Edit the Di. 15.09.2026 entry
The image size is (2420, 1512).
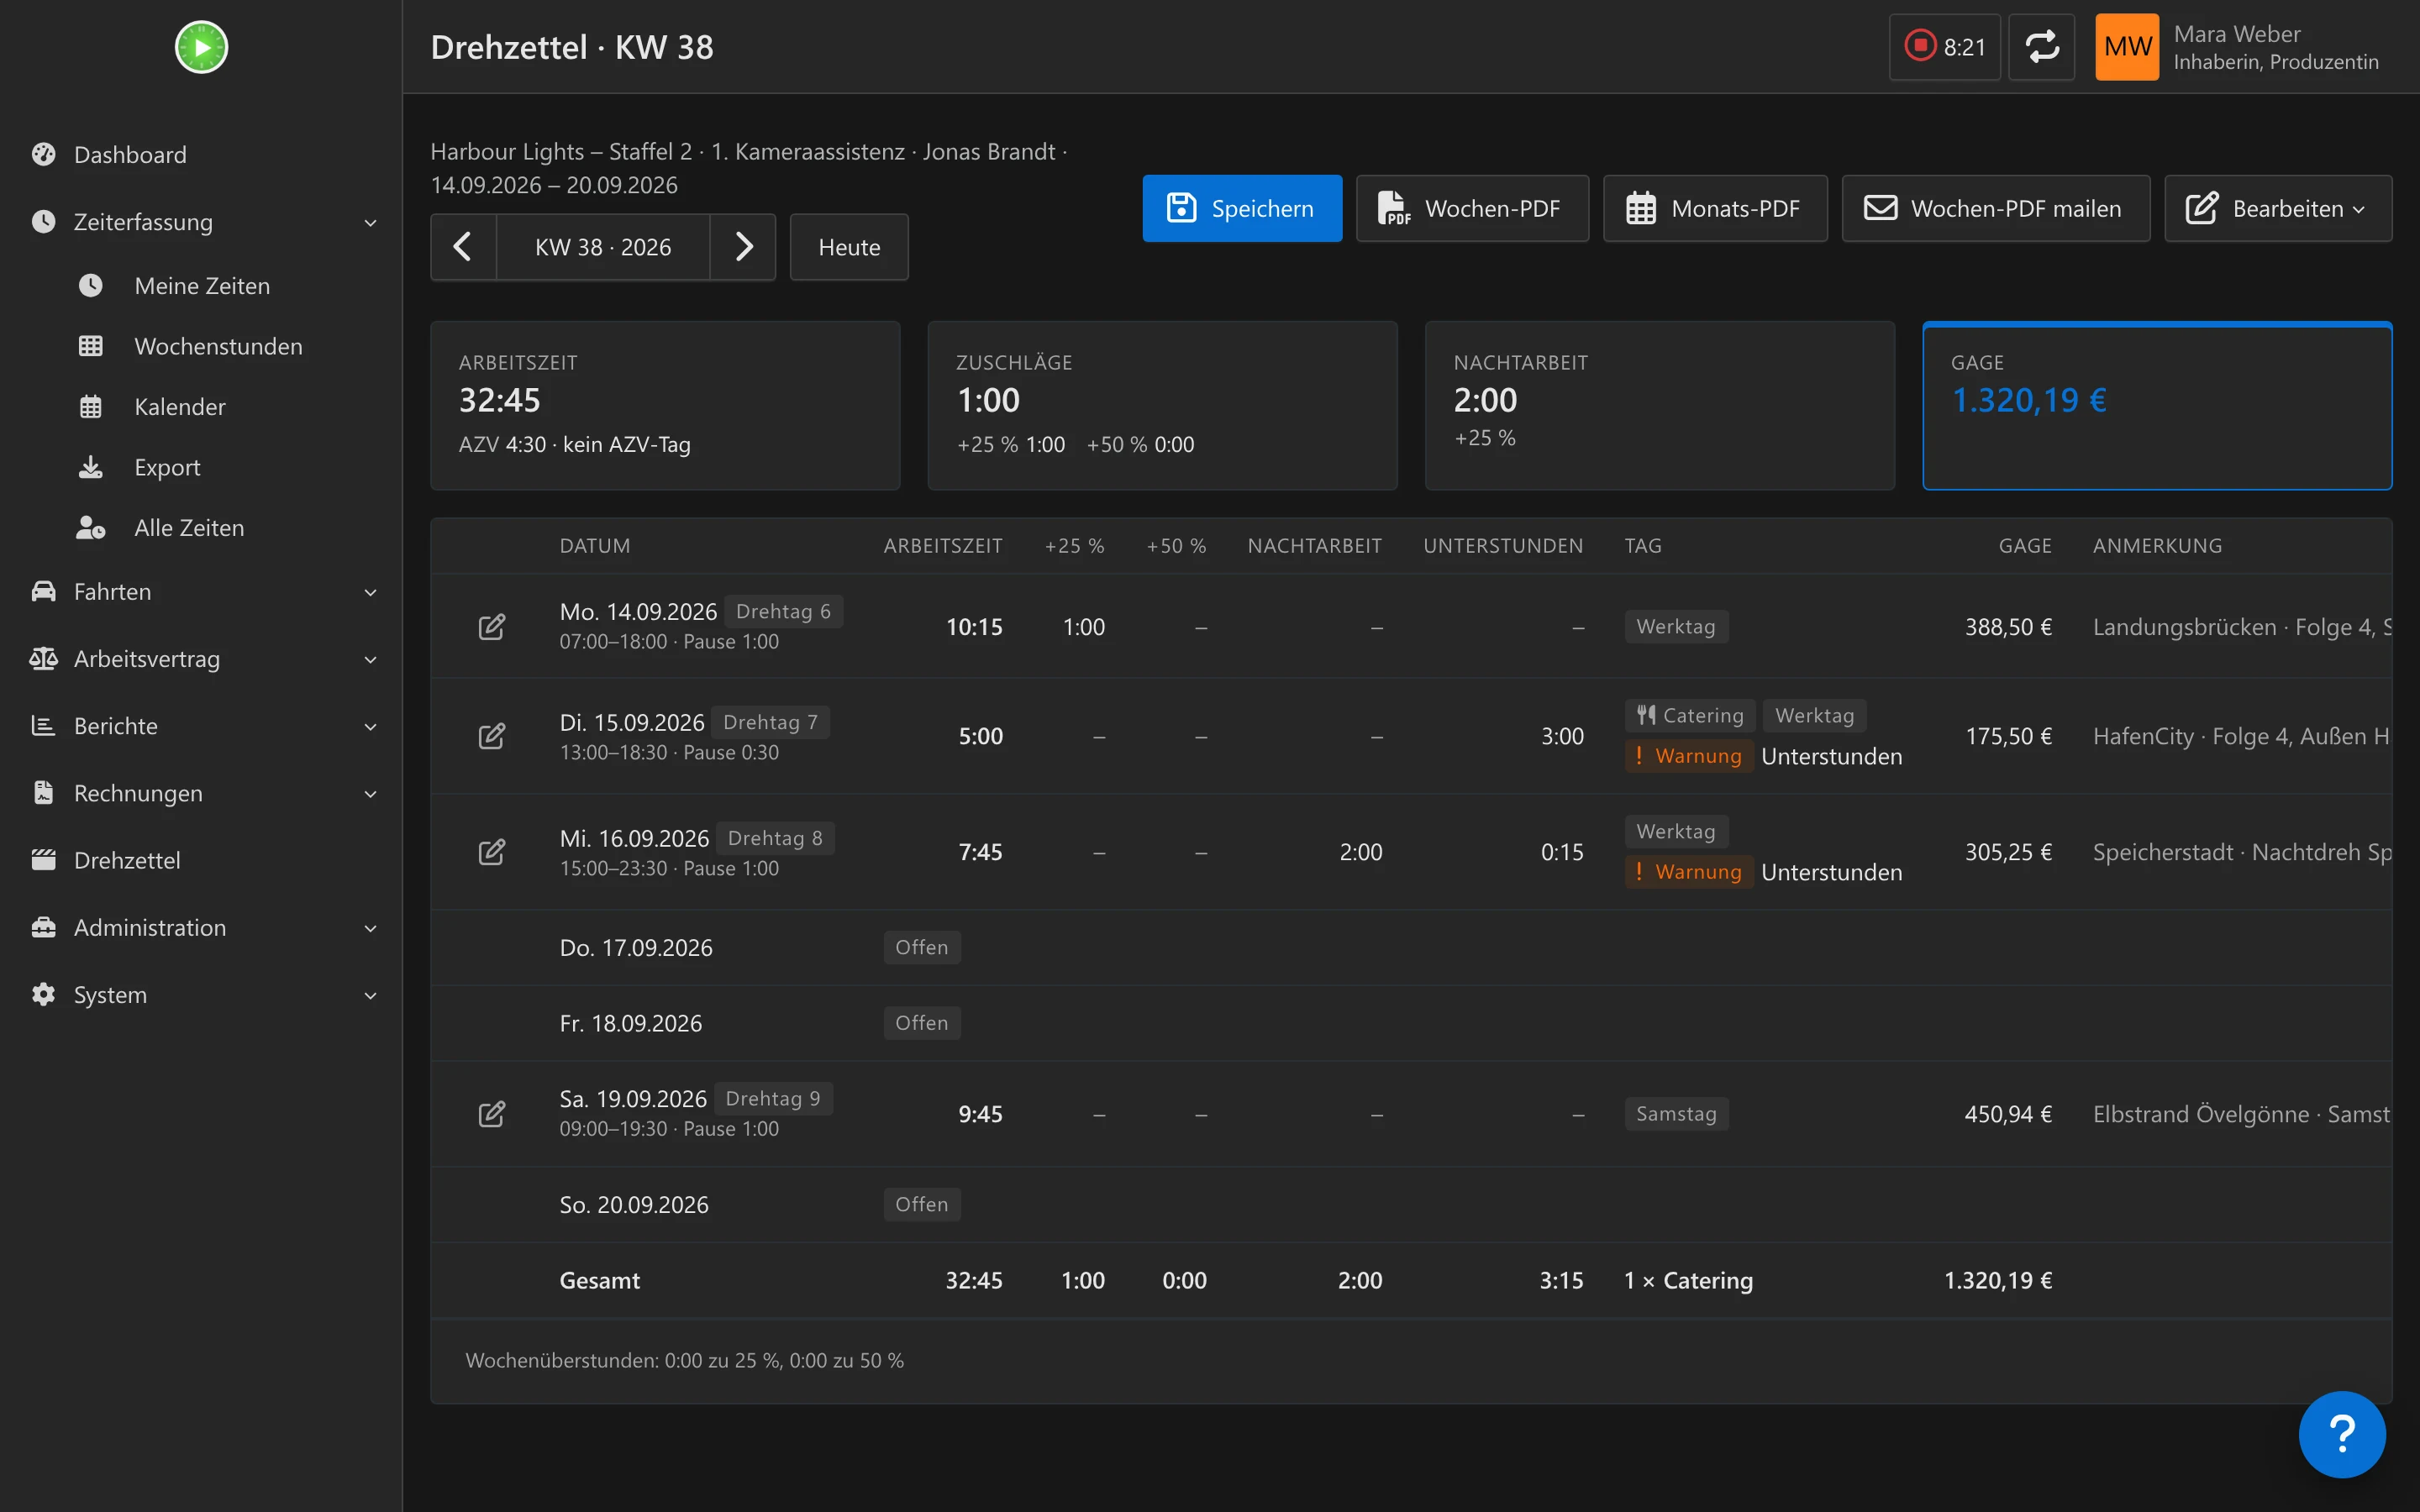coord(491,737)
